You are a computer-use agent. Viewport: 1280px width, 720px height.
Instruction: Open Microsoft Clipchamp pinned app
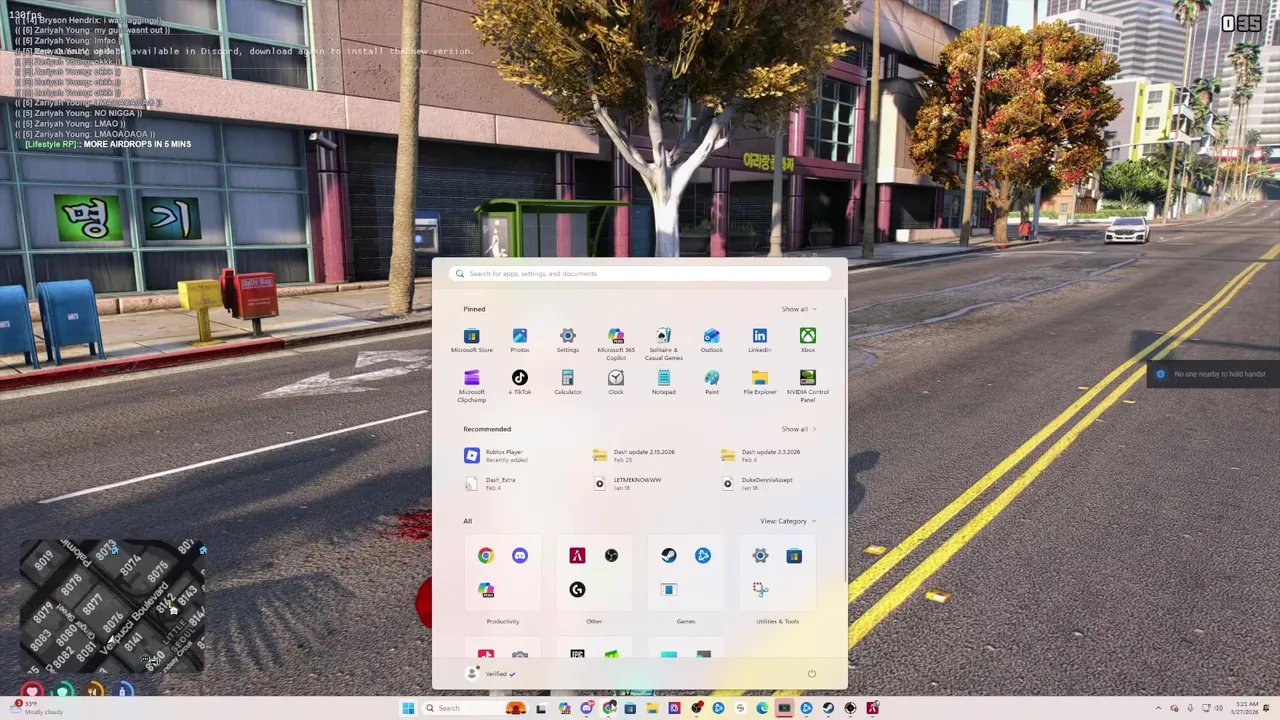click(x=471, y=385)
